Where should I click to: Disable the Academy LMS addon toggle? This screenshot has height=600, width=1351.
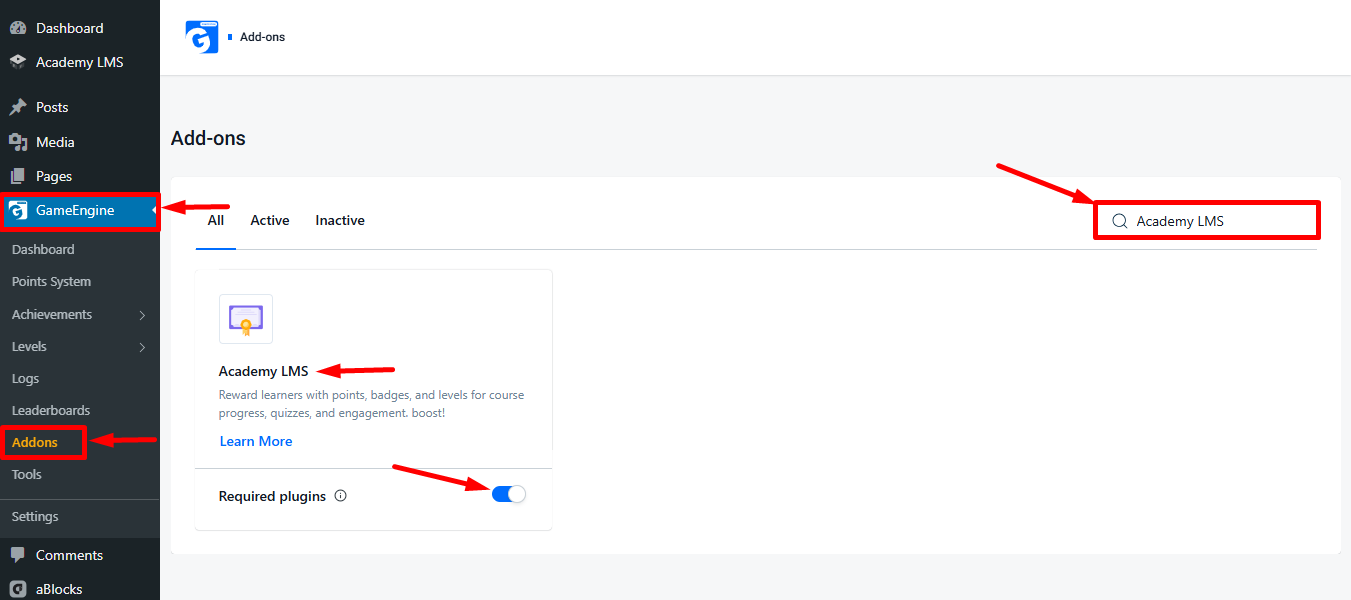[509, 494]
